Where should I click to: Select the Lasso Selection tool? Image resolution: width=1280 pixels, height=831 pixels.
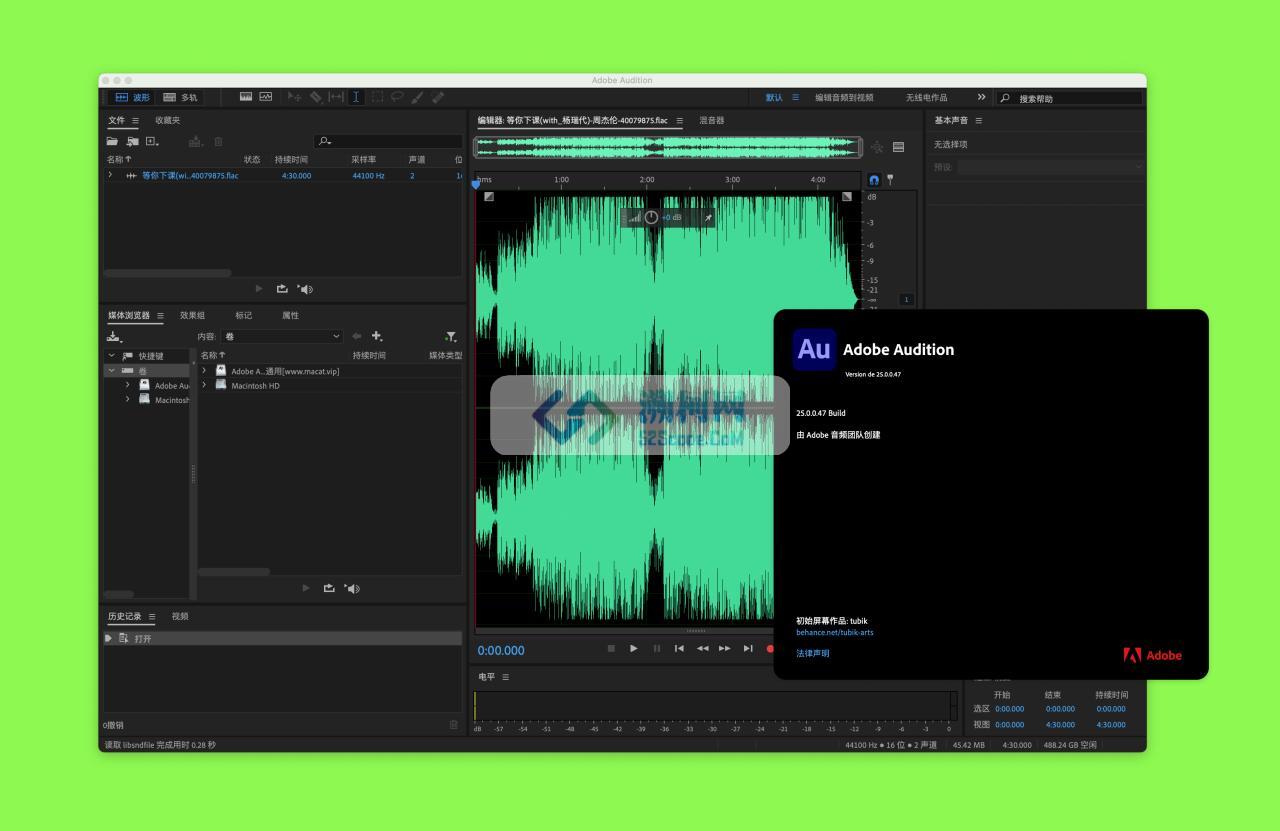397,97
